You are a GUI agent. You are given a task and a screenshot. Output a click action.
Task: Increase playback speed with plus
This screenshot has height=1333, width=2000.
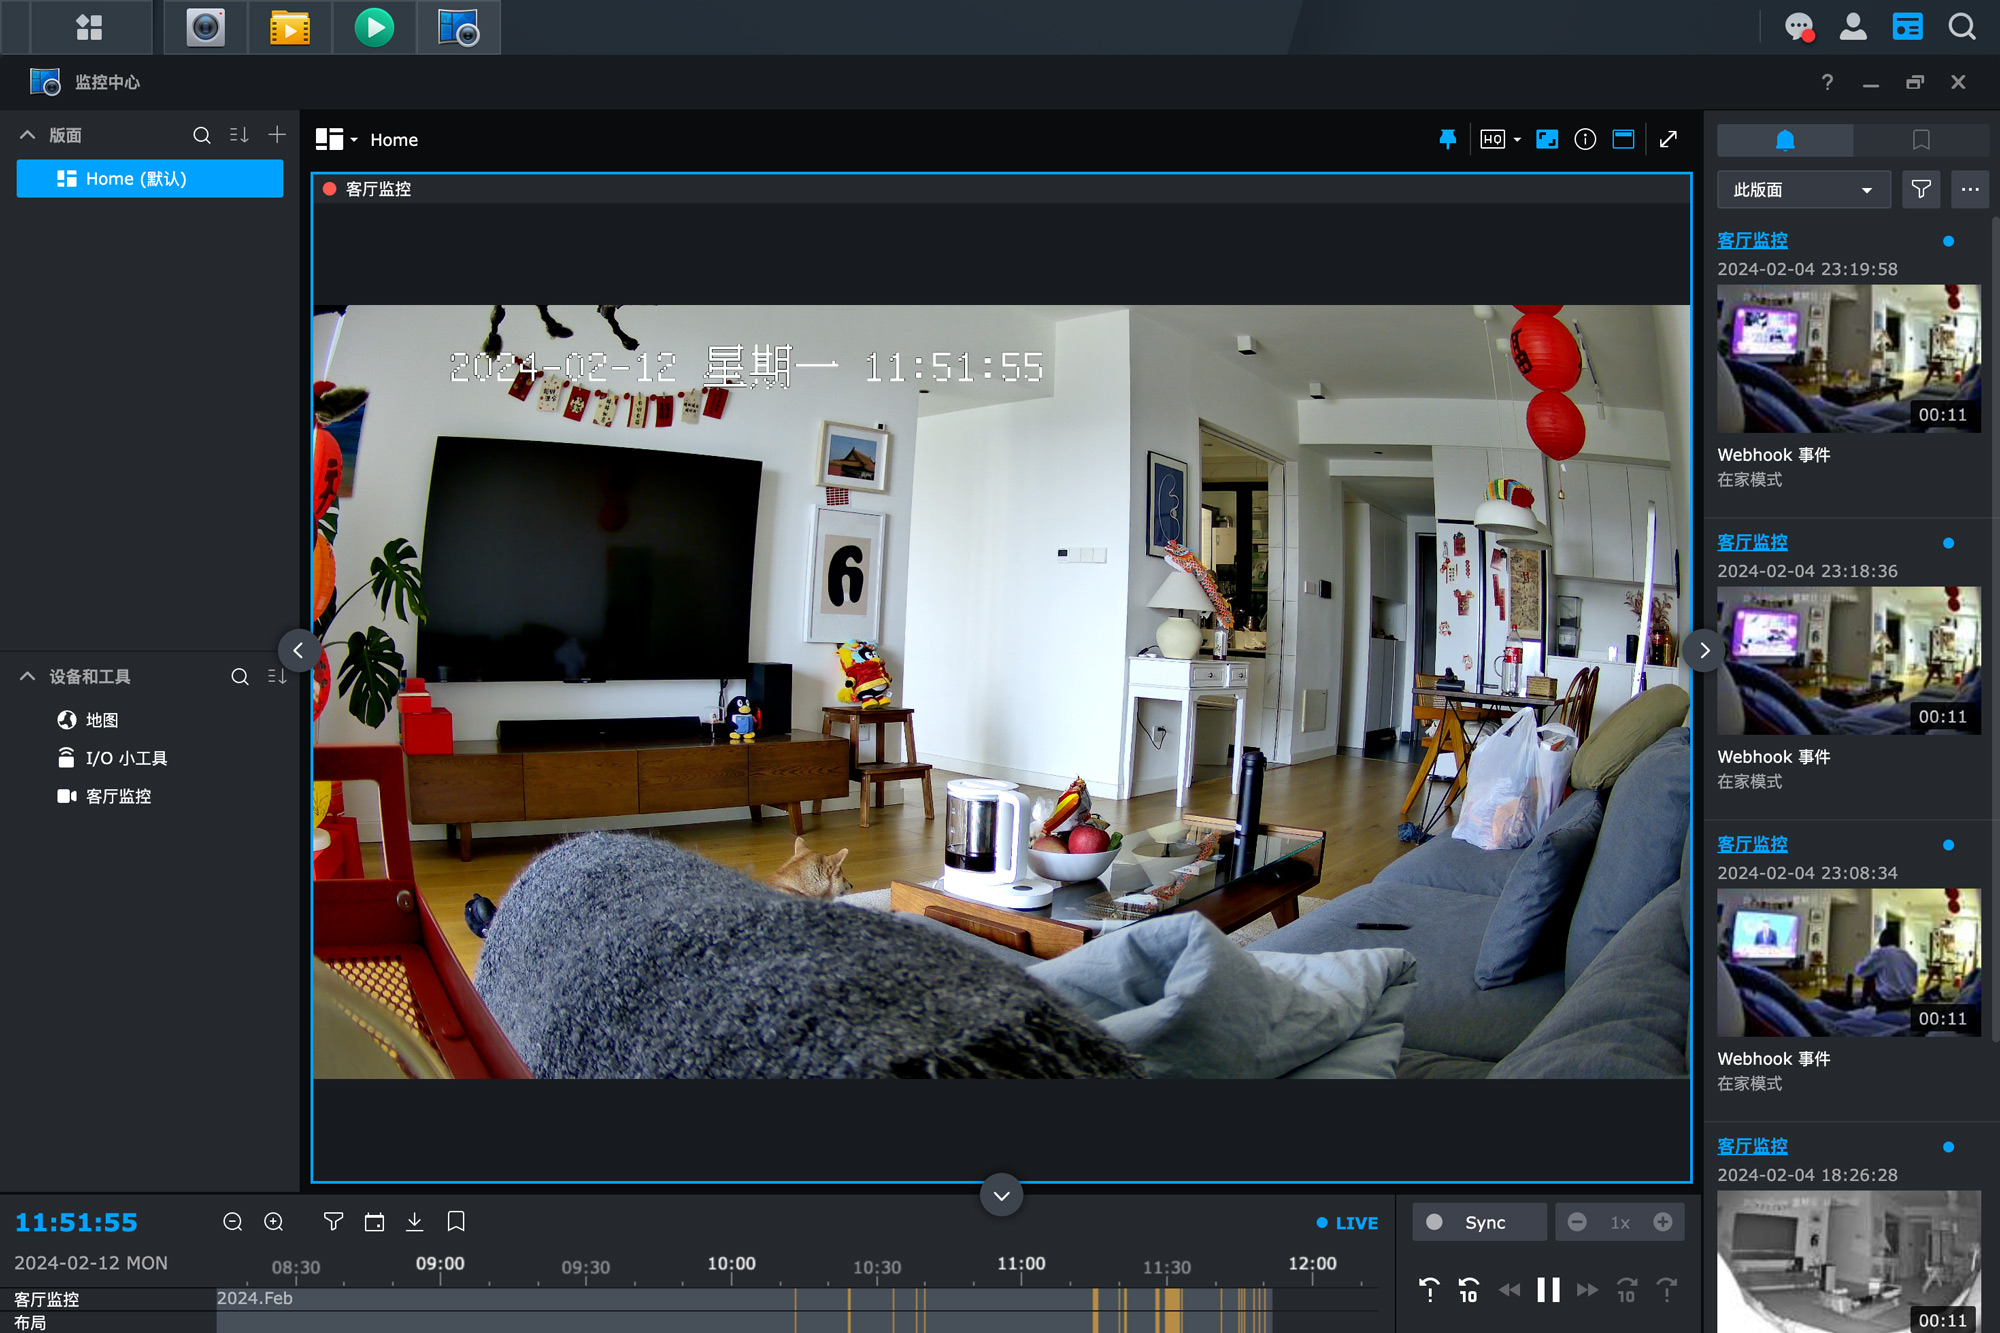1663,1222
